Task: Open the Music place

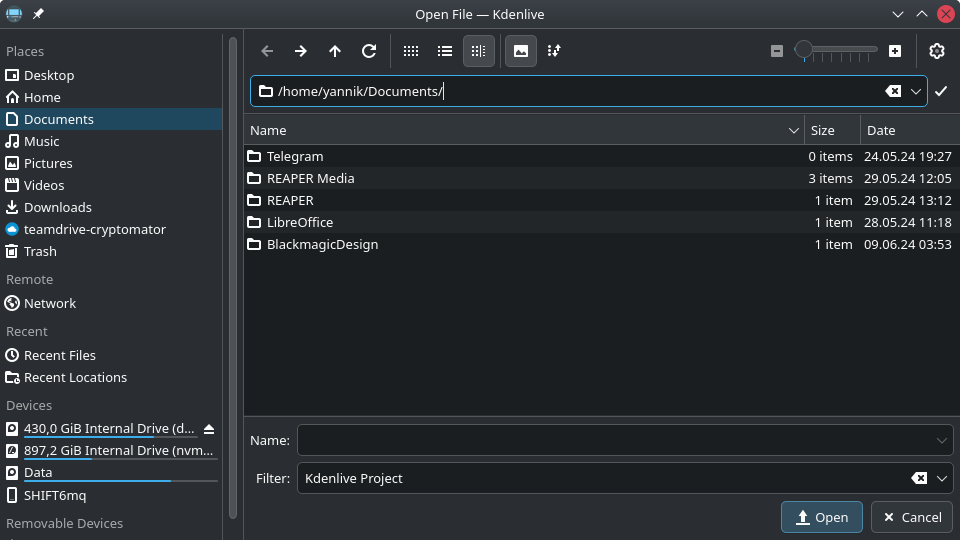Action: pyautogui.click(x=111, y=141)
